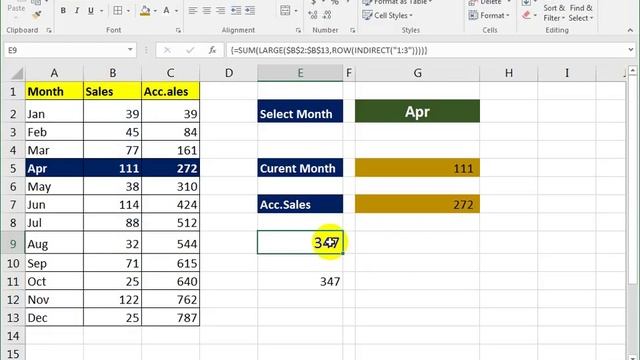Image resolution: width=640 pixels, height=360 pixels.
Task: Toggle Italic formatting in the Font group
Action: tap(77, 11)
